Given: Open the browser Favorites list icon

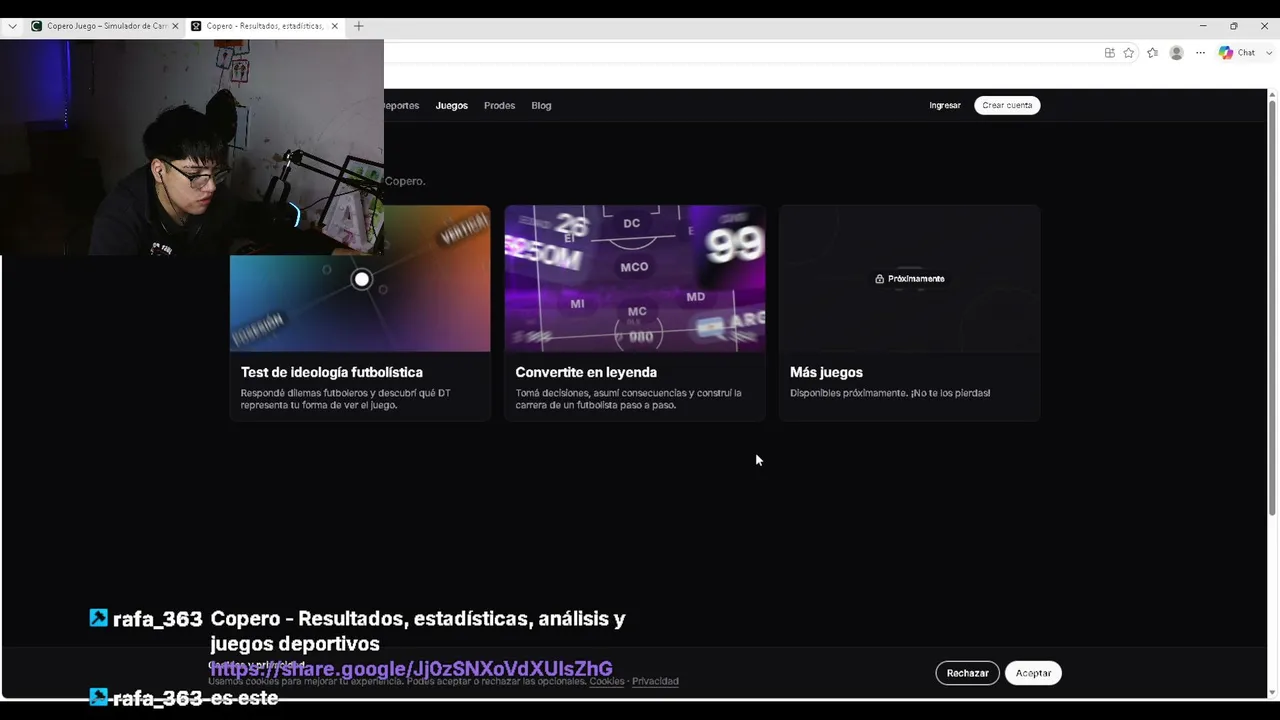Looking at the screenshot, I should [1152, 53].
